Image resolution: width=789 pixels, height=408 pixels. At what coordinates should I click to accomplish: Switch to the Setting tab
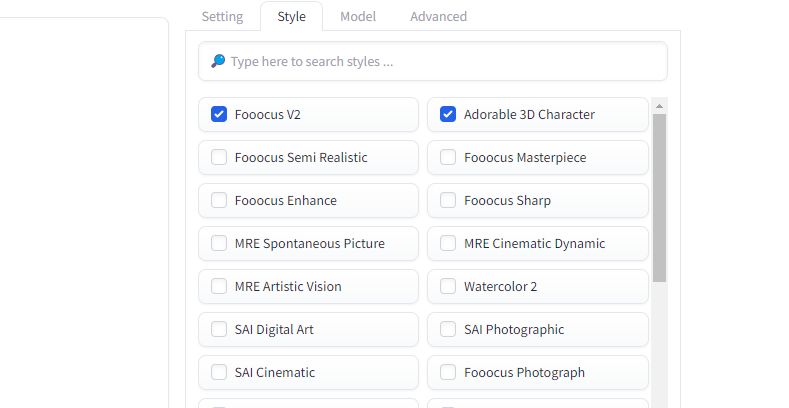(222, 17)
